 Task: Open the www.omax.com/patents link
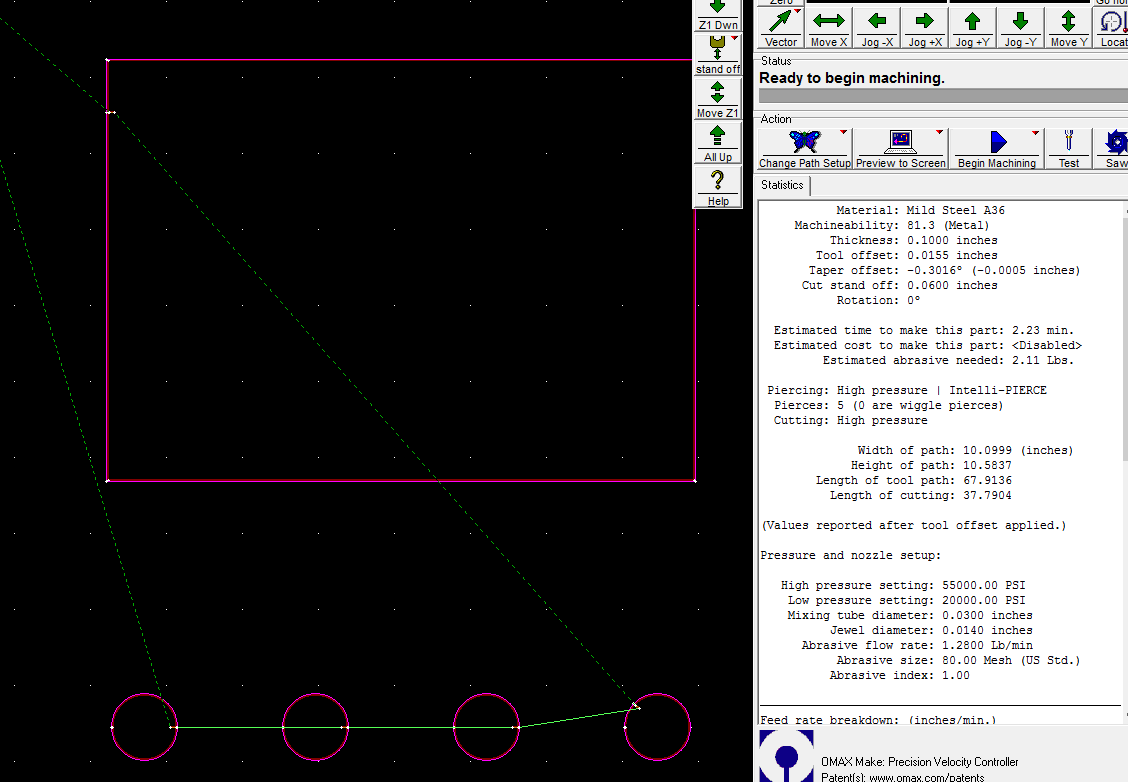pyautogui.click(x=927, y=777)
